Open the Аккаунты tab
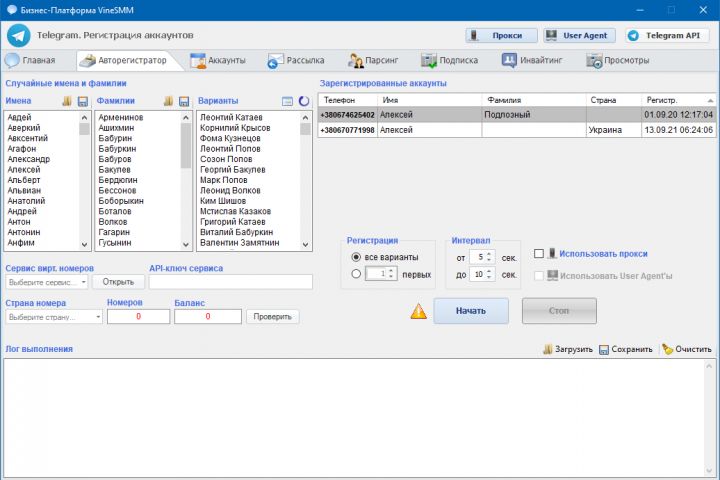Screen dimensions: 720x480 [x=218, y=60]
